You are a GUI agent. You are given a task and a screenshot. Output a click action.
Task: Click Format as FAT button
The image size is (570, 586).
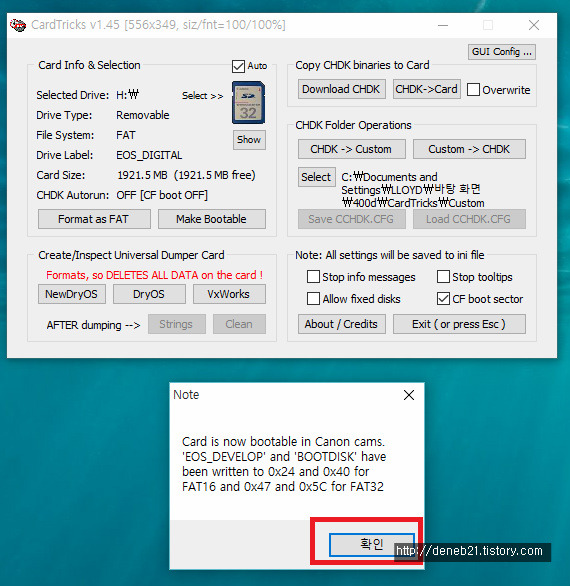click(x=94, y=219)
